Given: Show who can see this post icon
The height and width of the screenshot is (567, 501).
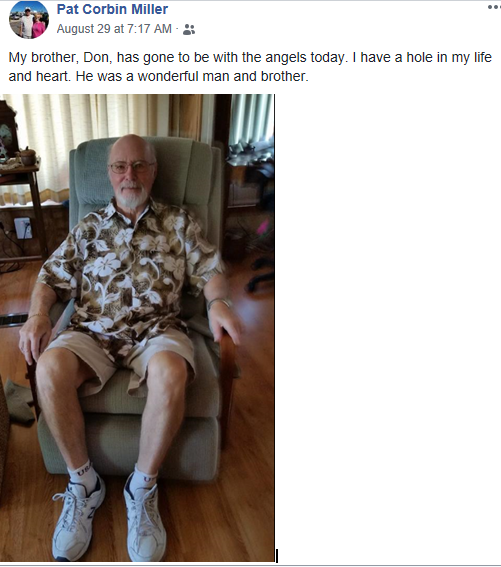Looking at the screenshot, I should (189, 29).
